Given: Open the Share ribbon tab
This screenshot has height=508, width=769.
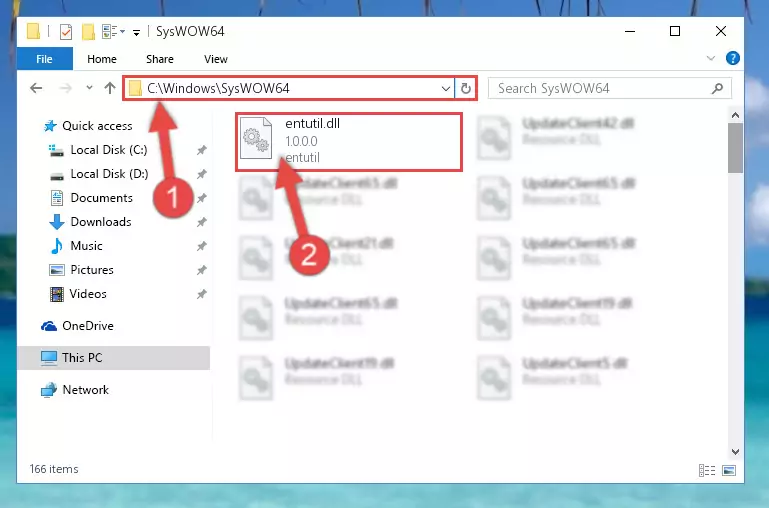Looking at the screenshot, I should (160, 59).
